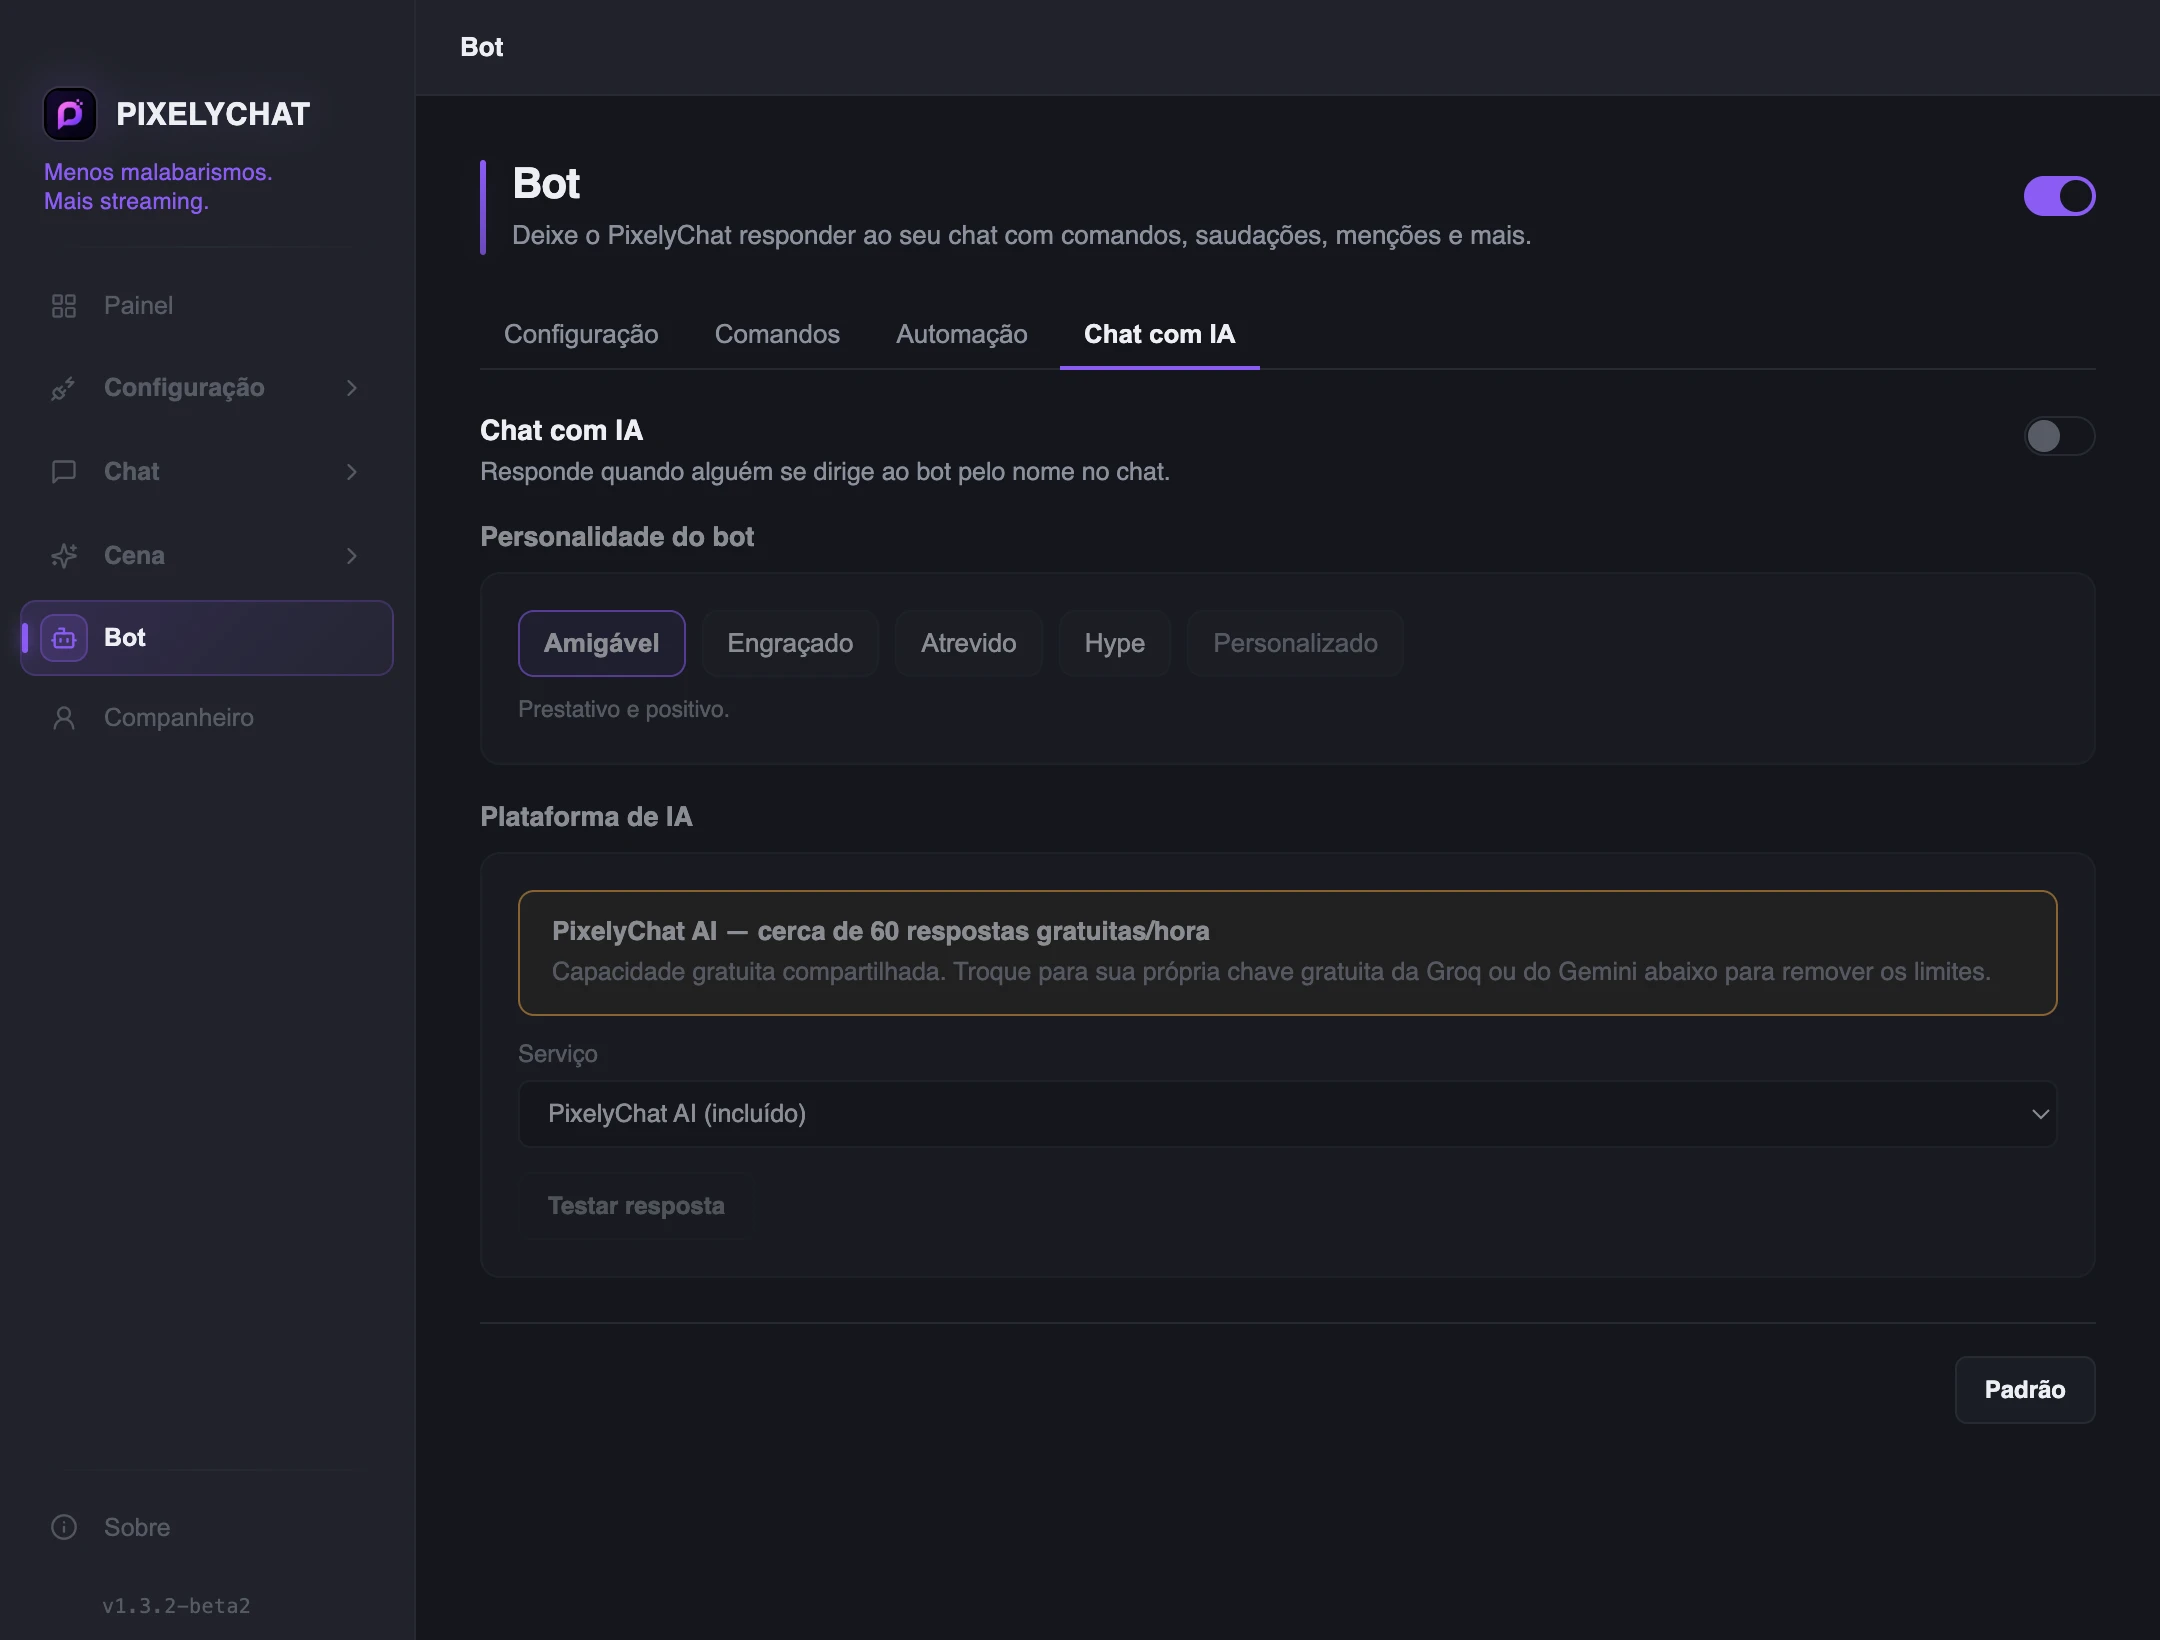Click the PixelyChat logo icon

[69, 114]
